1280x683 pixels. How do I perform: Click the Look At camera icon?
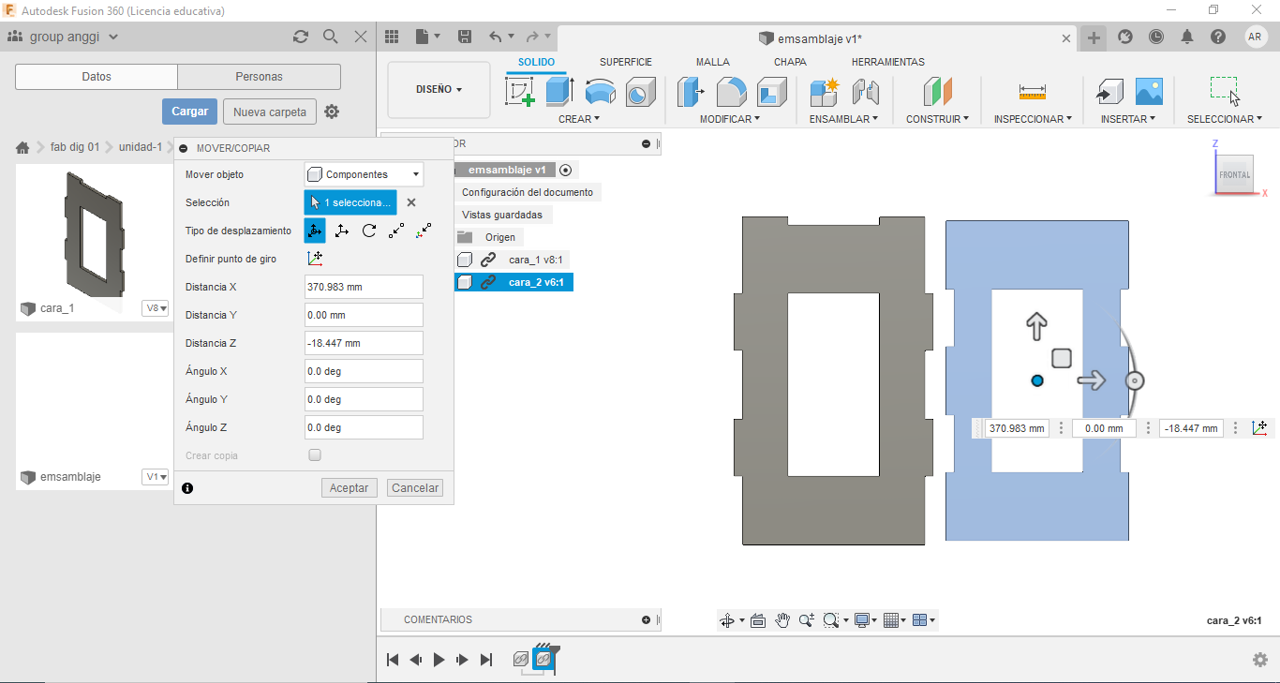click(x=758, y=621)
